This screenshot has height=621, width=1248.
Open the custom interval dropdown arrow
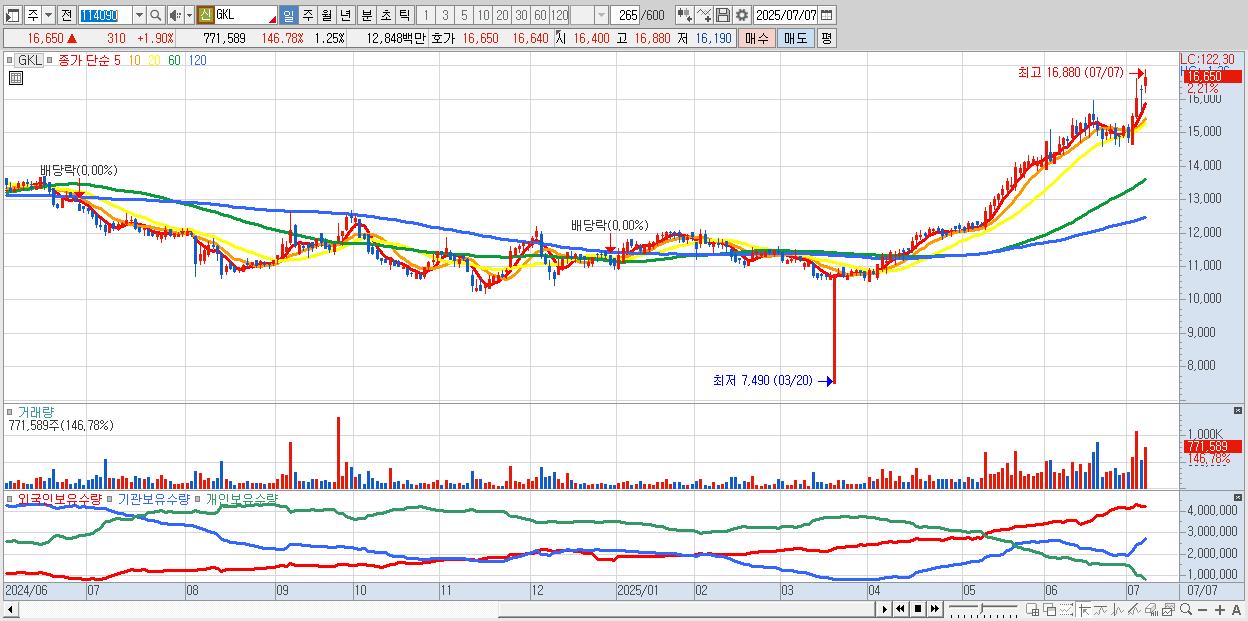601,15
